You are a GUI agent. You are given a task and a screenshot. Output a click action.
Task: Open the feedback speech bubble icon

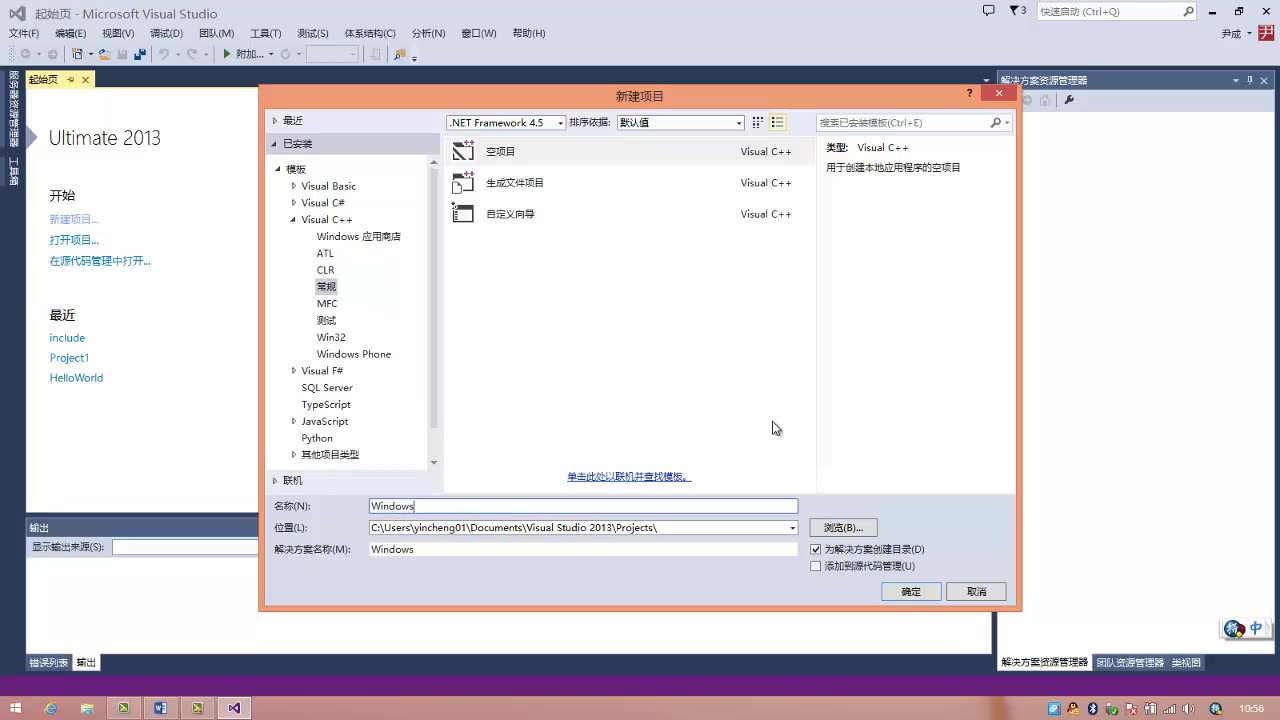988,11
